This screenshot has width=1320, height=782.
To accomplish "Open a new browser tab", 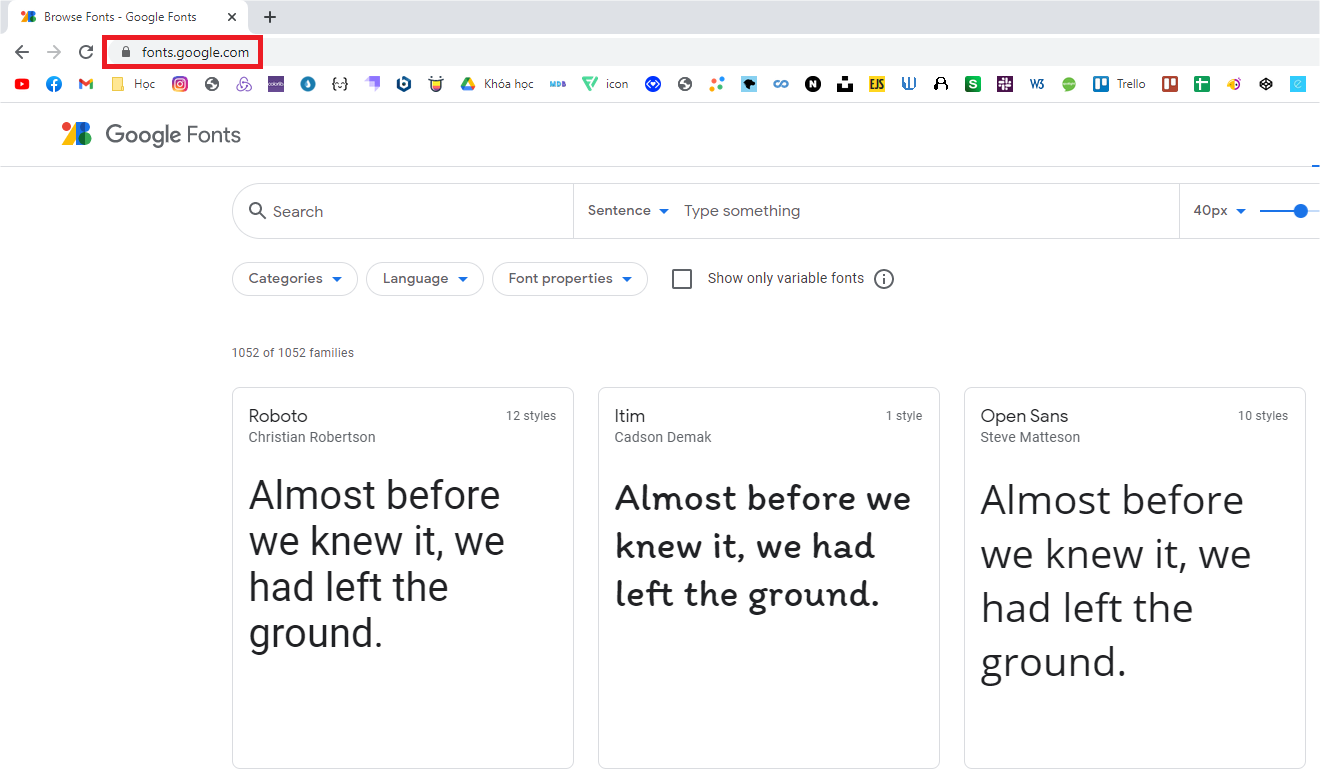I will 270,17.
